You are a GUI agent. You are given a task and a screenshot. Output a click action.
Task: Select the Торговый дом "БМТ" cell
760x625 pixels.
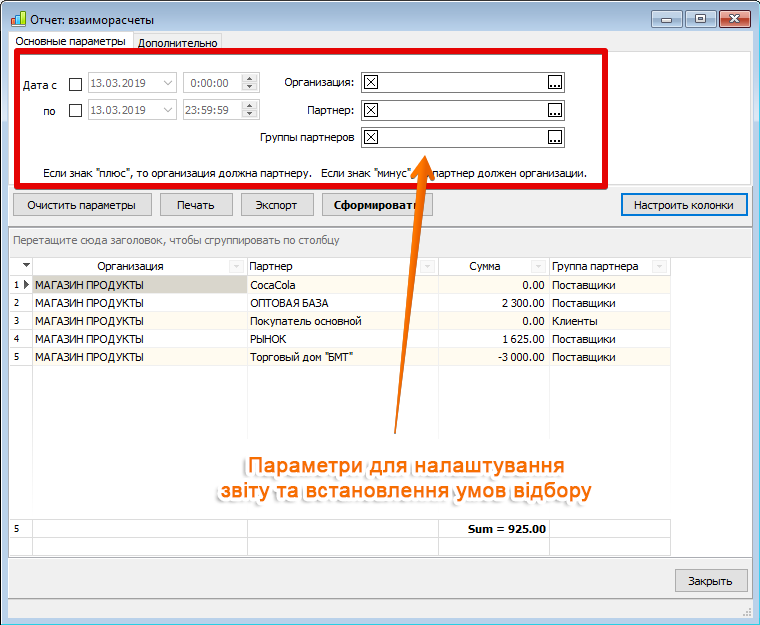[x=343, y=357]
